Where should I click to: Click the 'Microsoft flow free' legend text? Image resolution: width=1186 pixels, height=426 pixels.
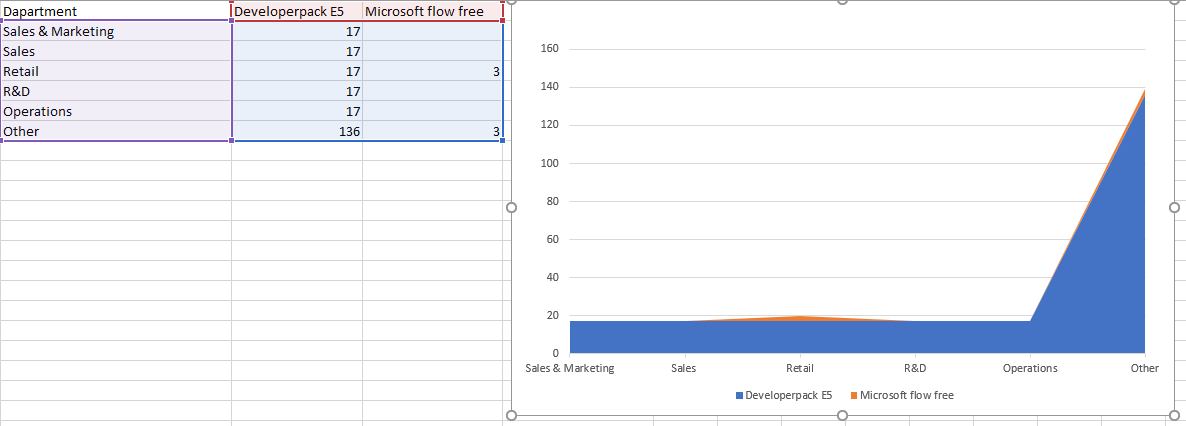(906, 396)
